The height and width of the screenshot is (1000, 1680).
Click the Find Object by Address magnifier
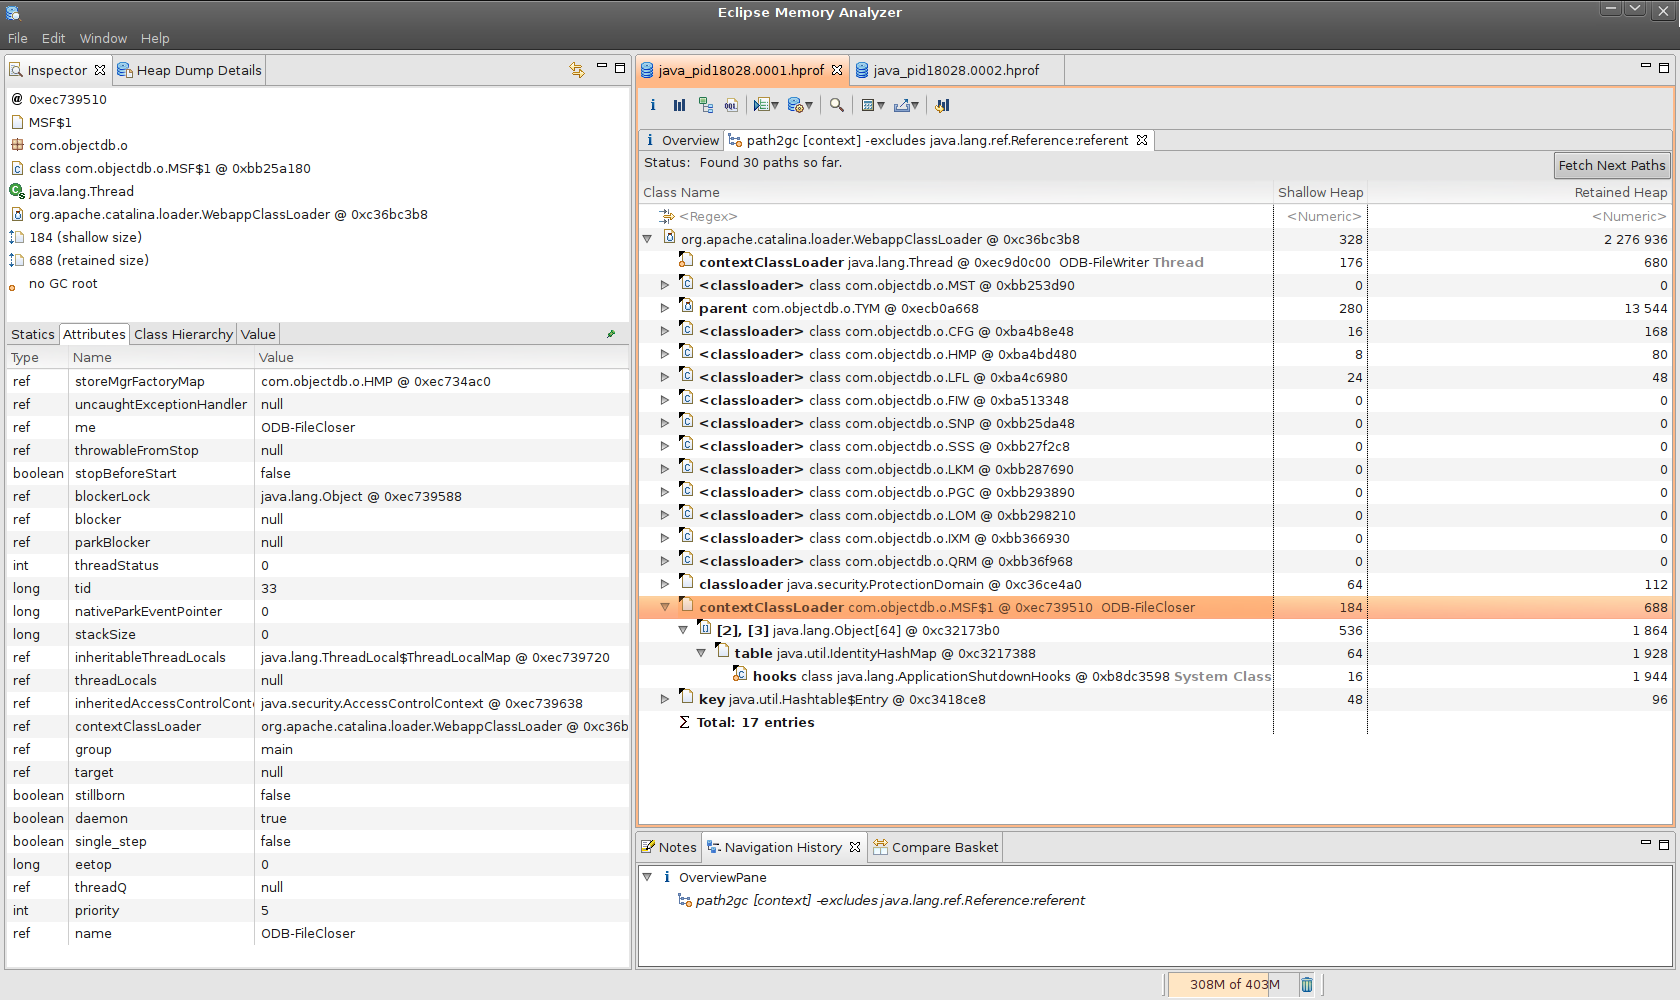(837, 105)
